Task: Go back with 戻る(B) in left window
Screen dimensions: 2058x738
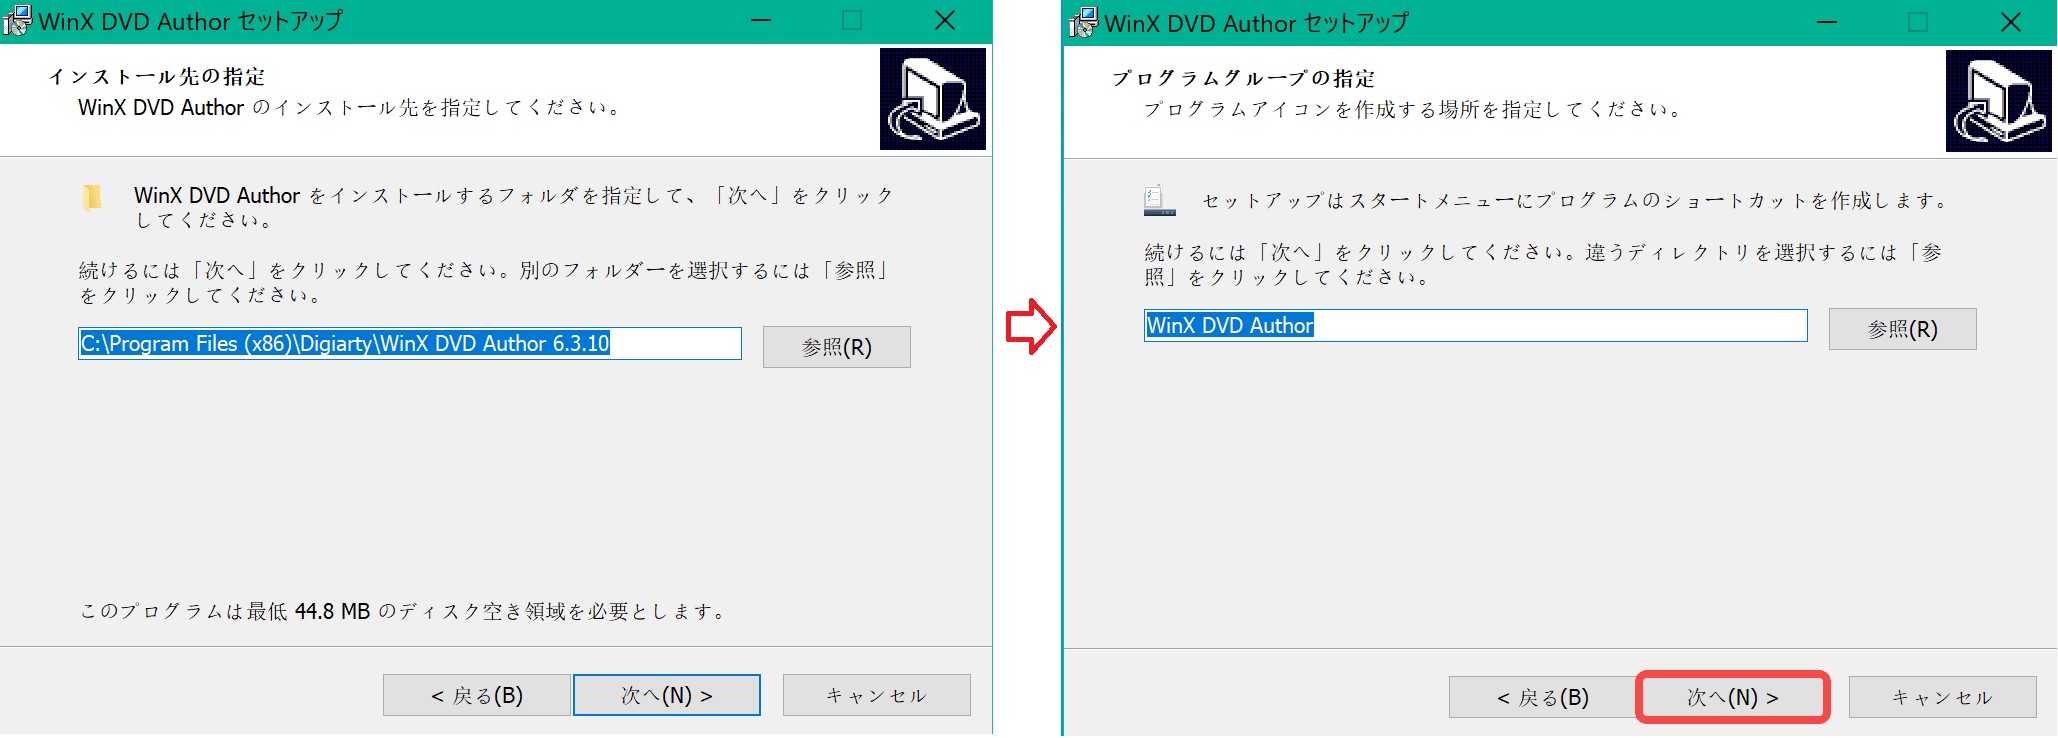Action: pyautogui.click(x=477, y=695)
